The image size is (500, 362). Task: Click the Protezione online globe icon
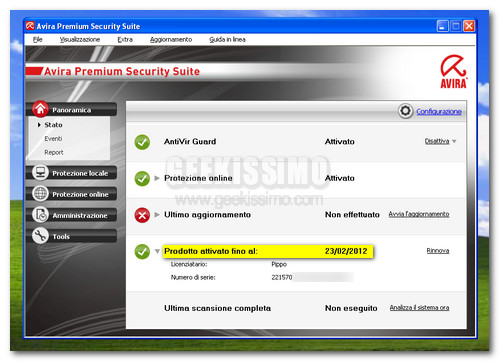point(40,193)
